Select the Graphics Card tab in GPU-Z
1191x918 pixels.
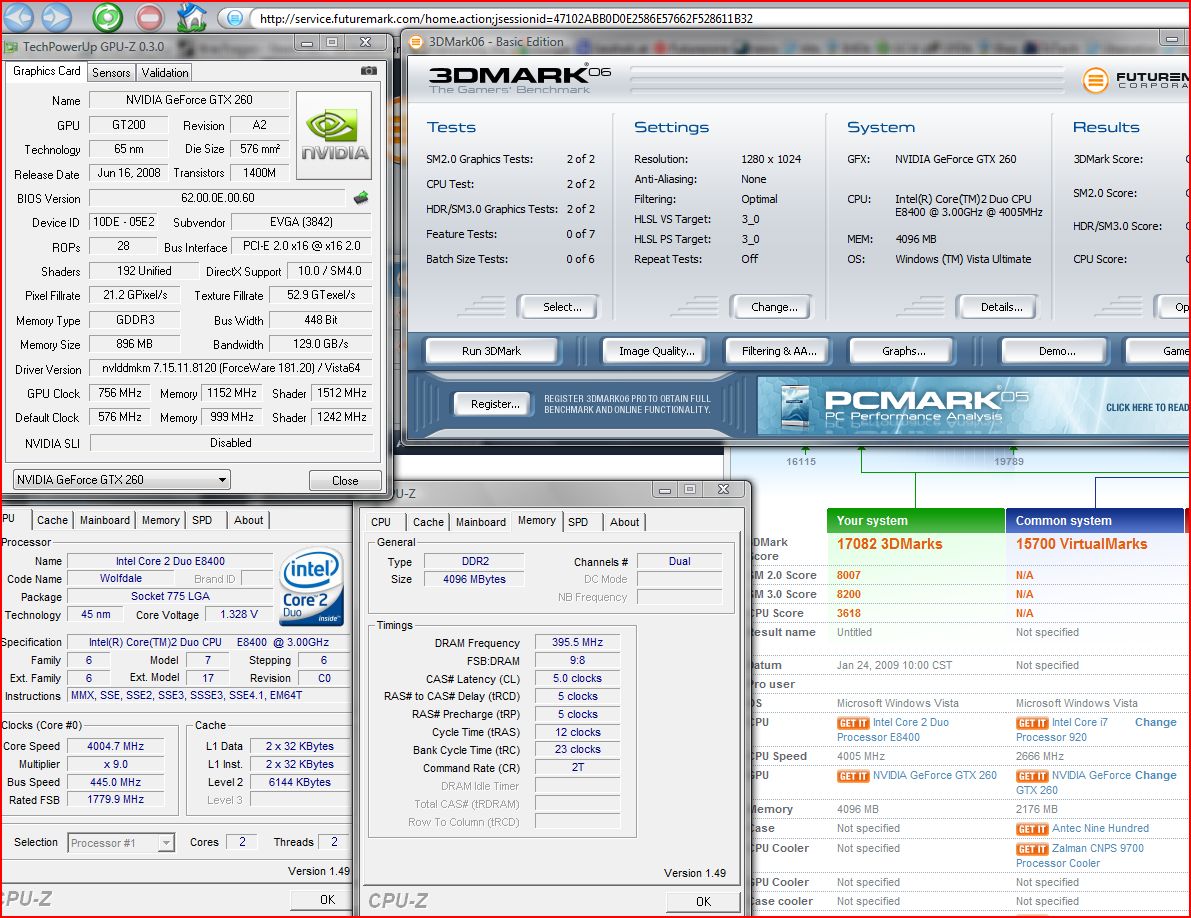pyautogui.click(x=46, y=71)
